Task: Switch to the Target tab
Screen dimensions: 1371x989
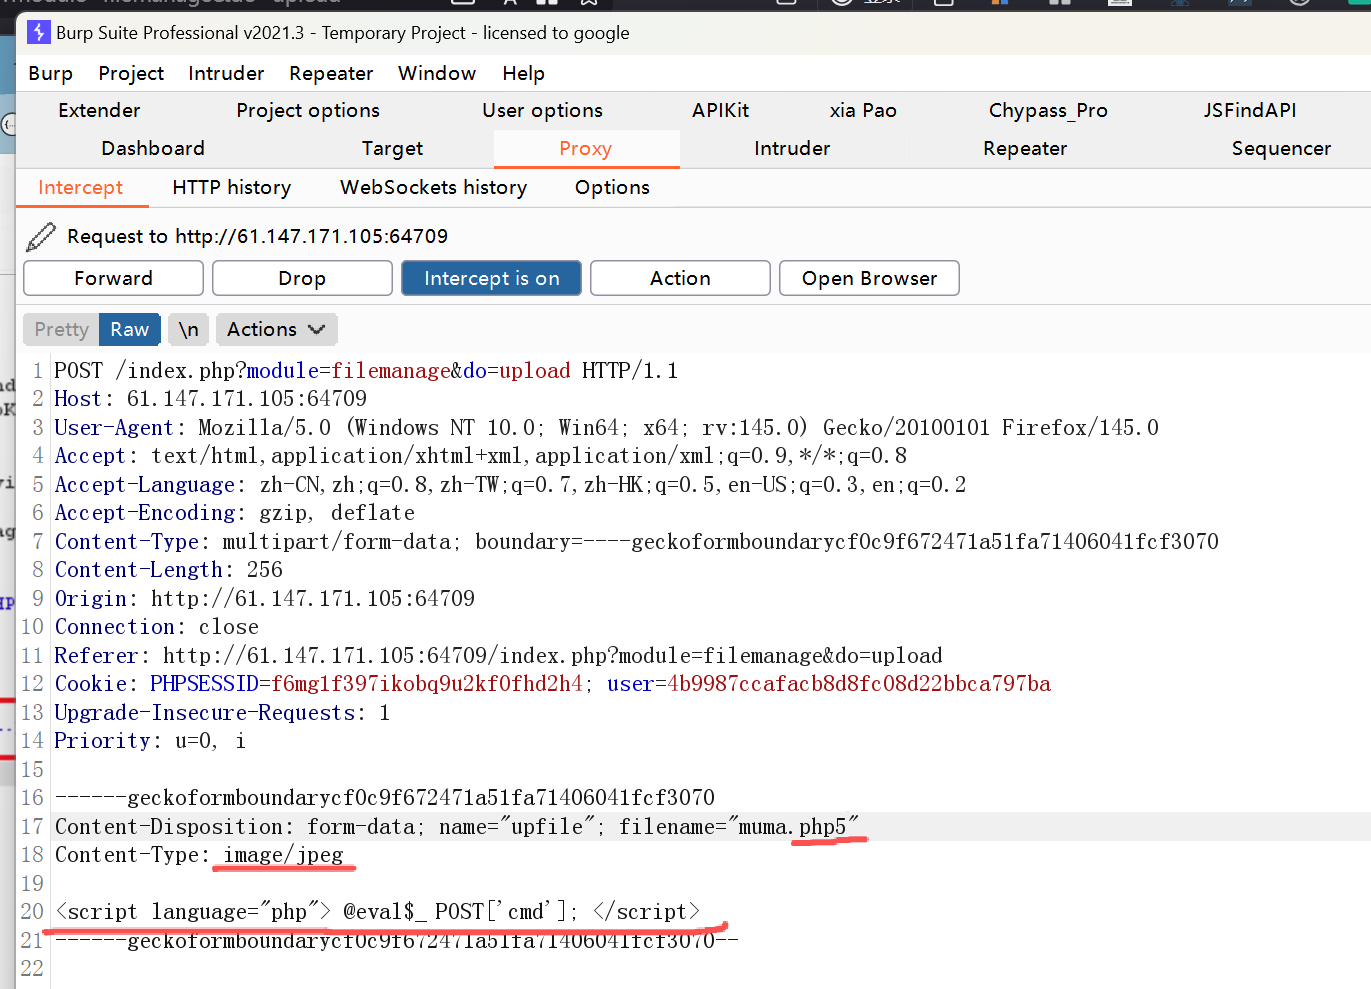Action: [392, 148]
